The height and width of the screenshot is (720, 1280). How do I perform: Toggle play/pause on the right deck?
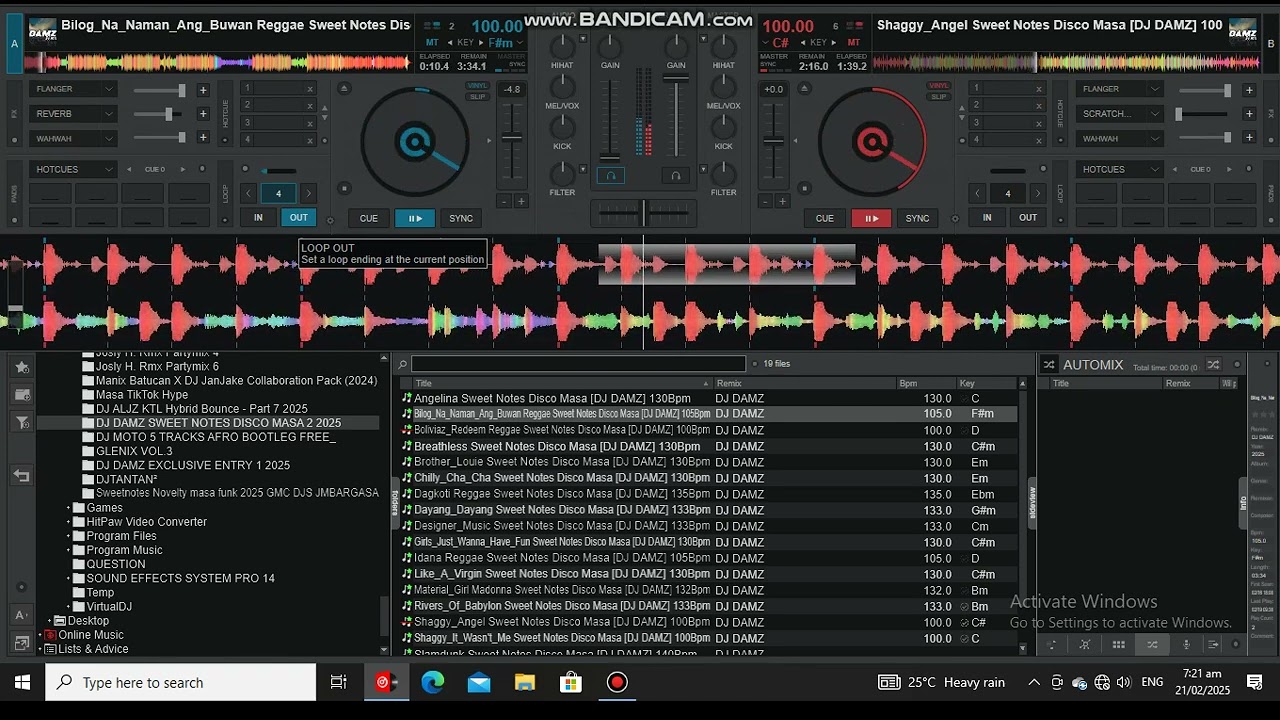[x=871, y=218]
